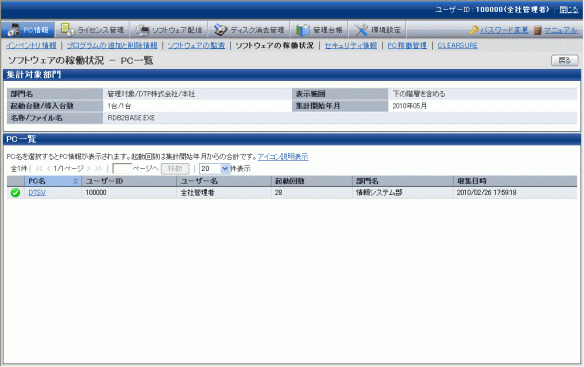Go to プログラムの追加と削除情報 link

pos(112,45)
